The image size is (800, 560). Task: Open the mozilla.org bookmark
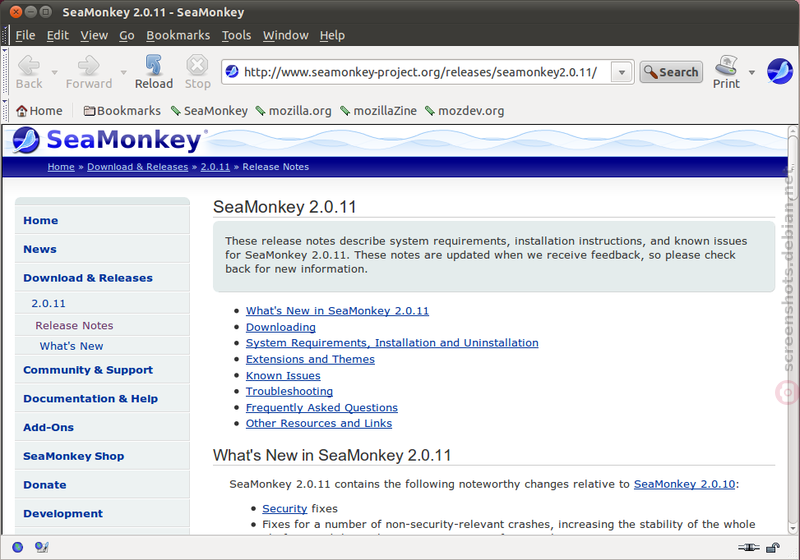click(293, 111)
